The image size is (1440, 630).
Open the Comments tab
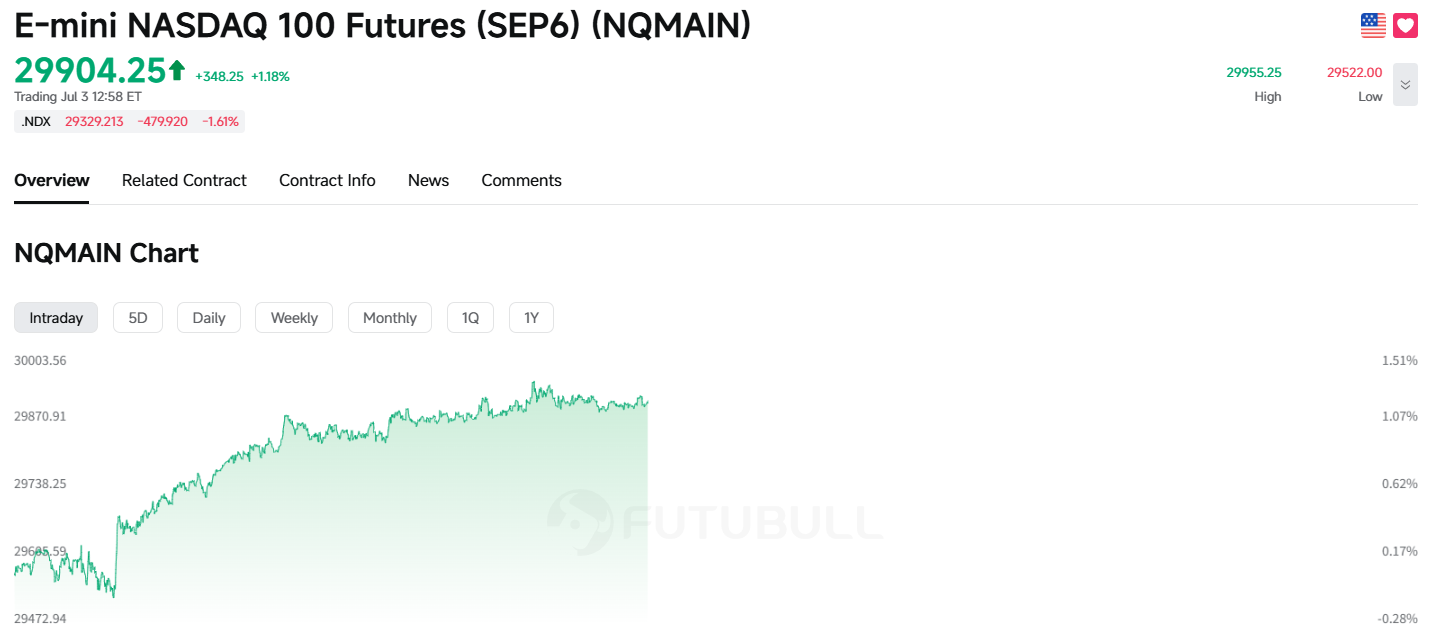click(x=521, y=180)
